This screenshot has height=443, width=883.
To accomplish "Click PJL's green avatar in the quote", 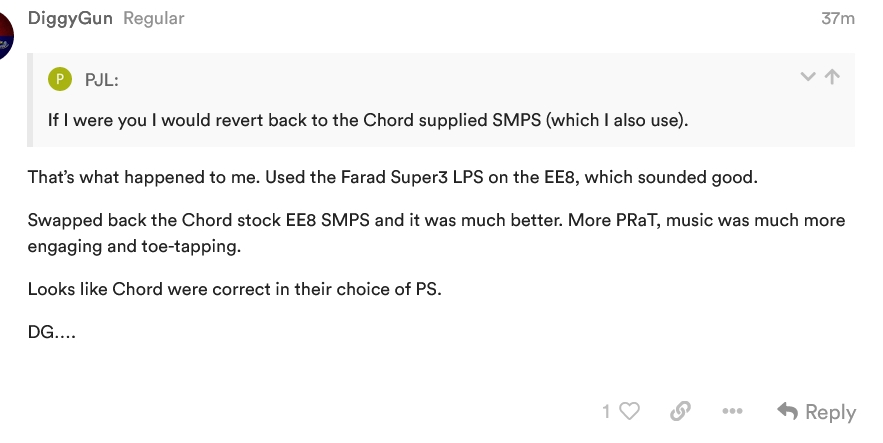I will click(60, 80).
